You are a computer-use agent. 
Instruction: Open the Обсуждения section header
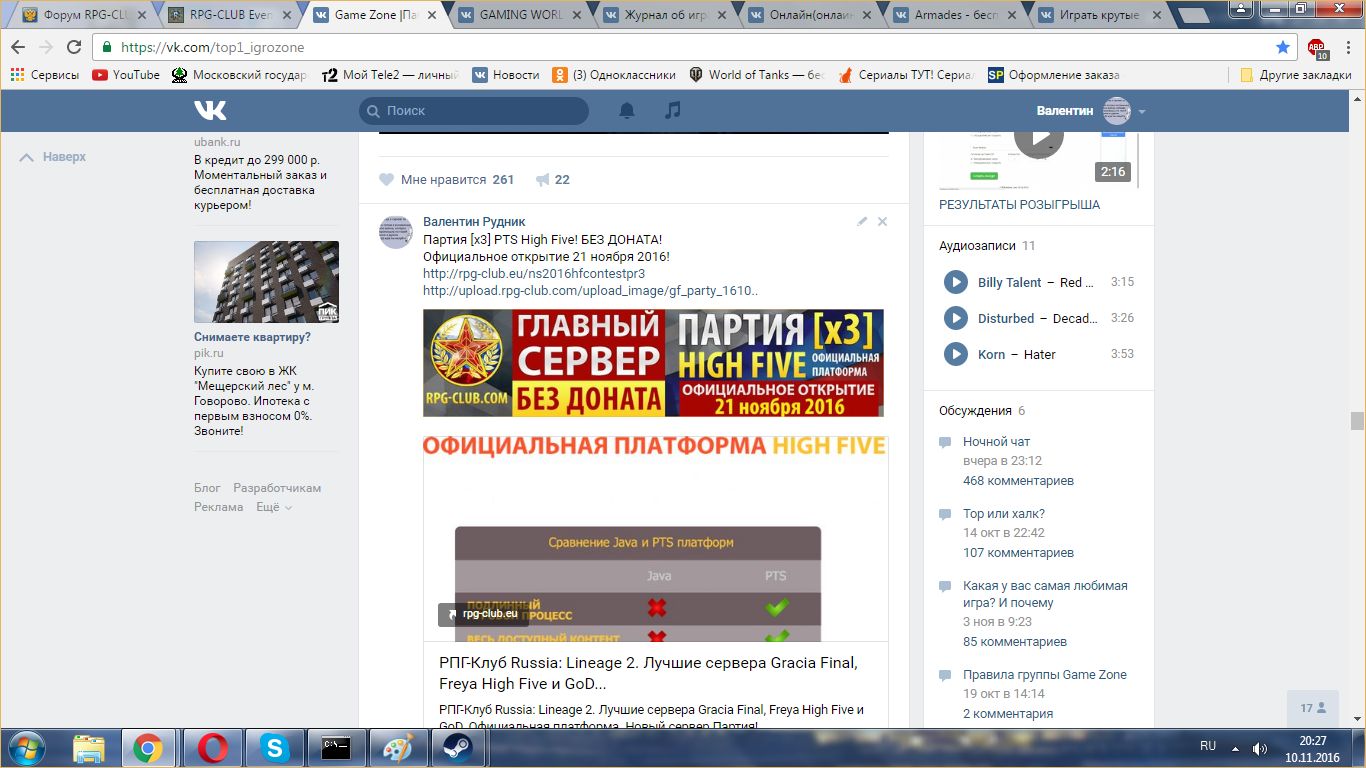point(975,411)
